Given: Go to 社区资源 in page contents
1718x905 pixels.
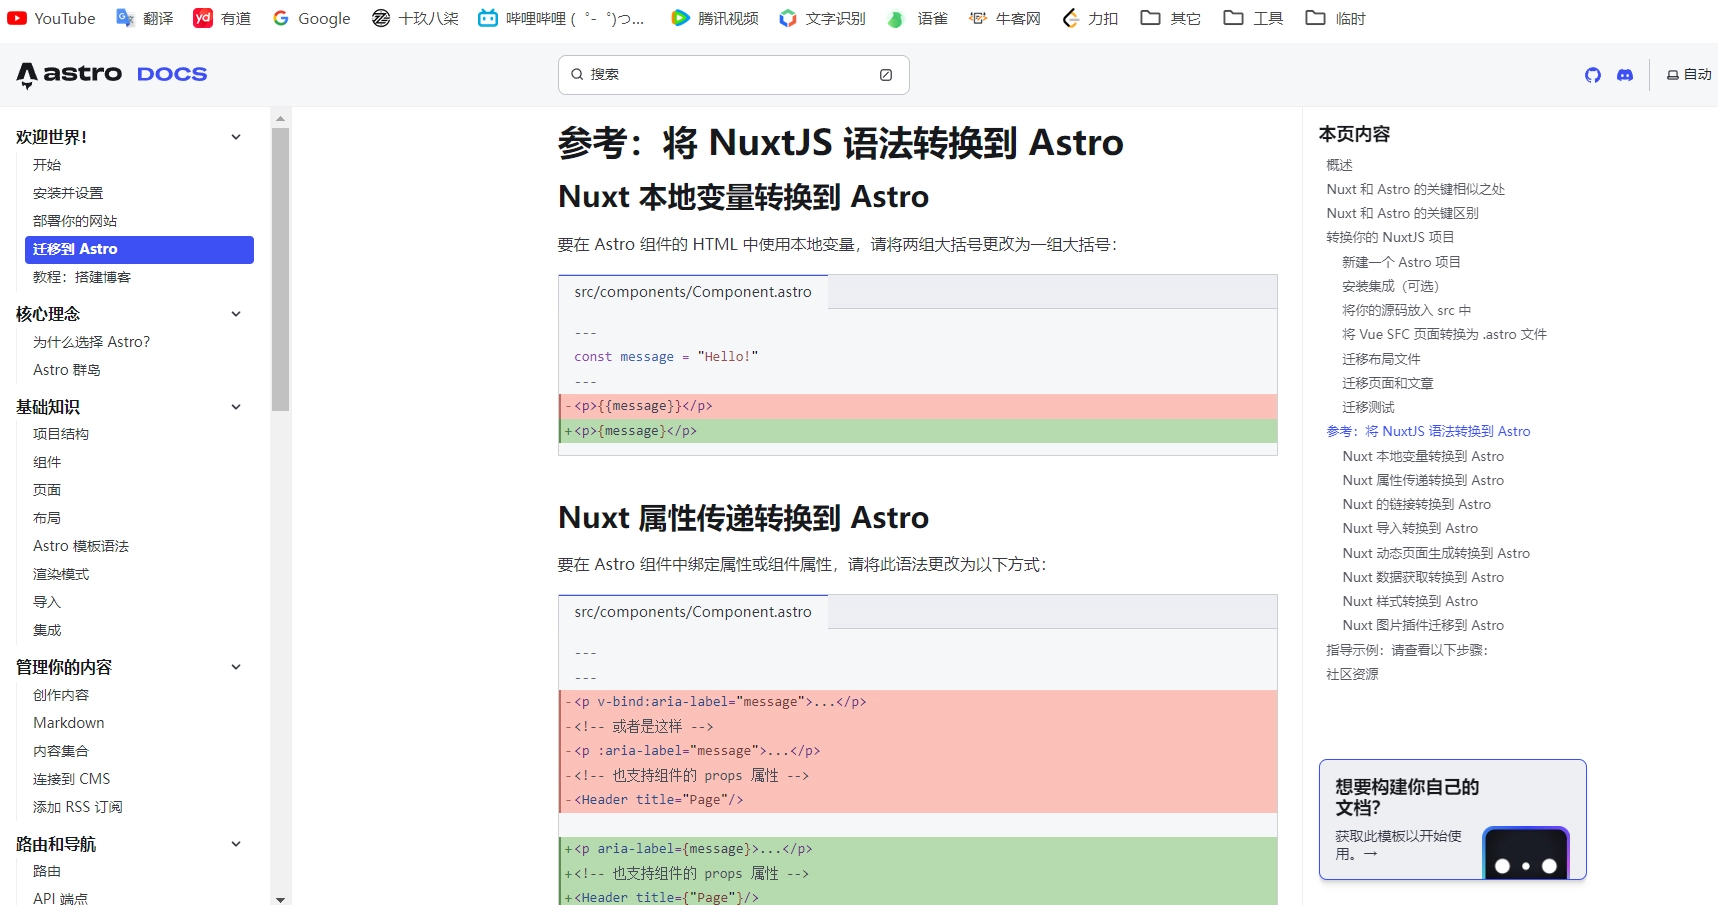Looking at the screenshot, I should 1352,674.
